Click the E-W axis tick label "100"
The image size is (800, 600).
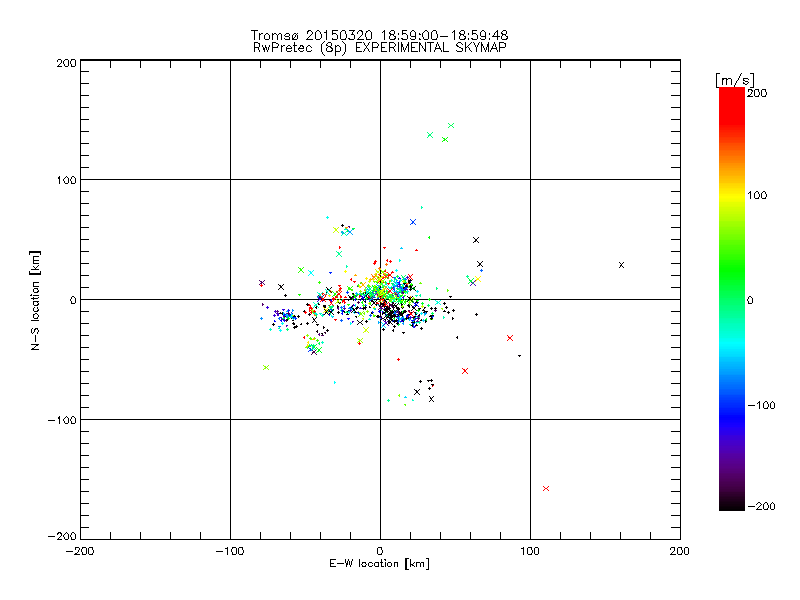pos(530,552)
